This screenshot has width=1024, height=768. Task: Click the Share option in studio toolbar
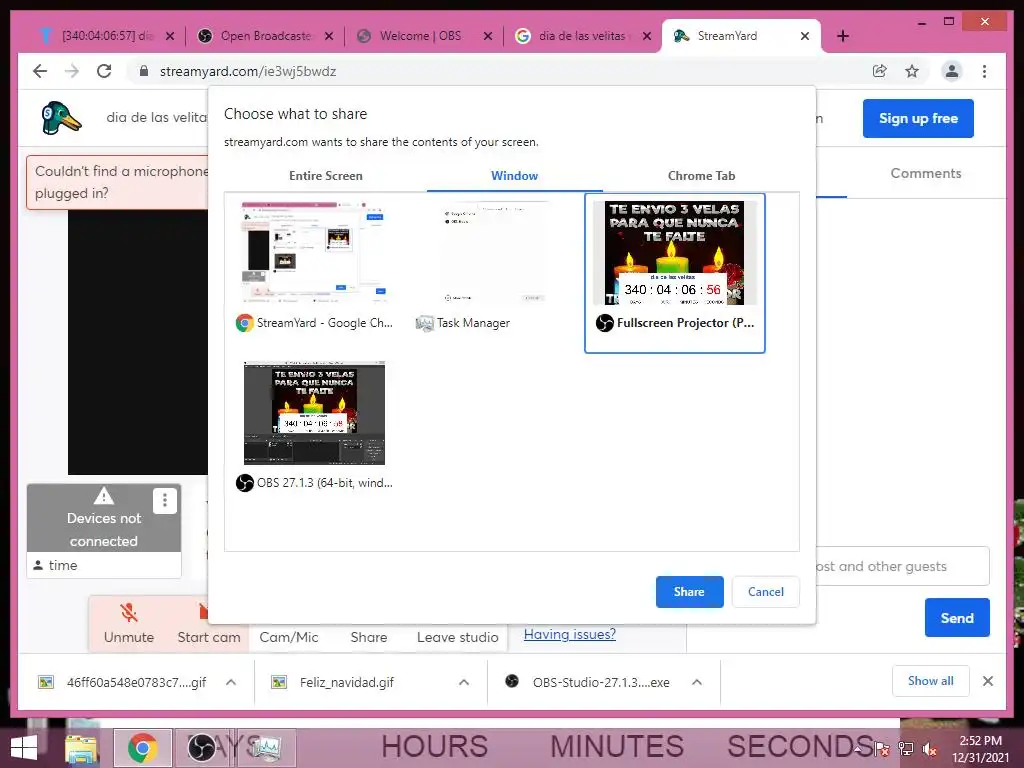pyautogui.click(x=368, y=637)
